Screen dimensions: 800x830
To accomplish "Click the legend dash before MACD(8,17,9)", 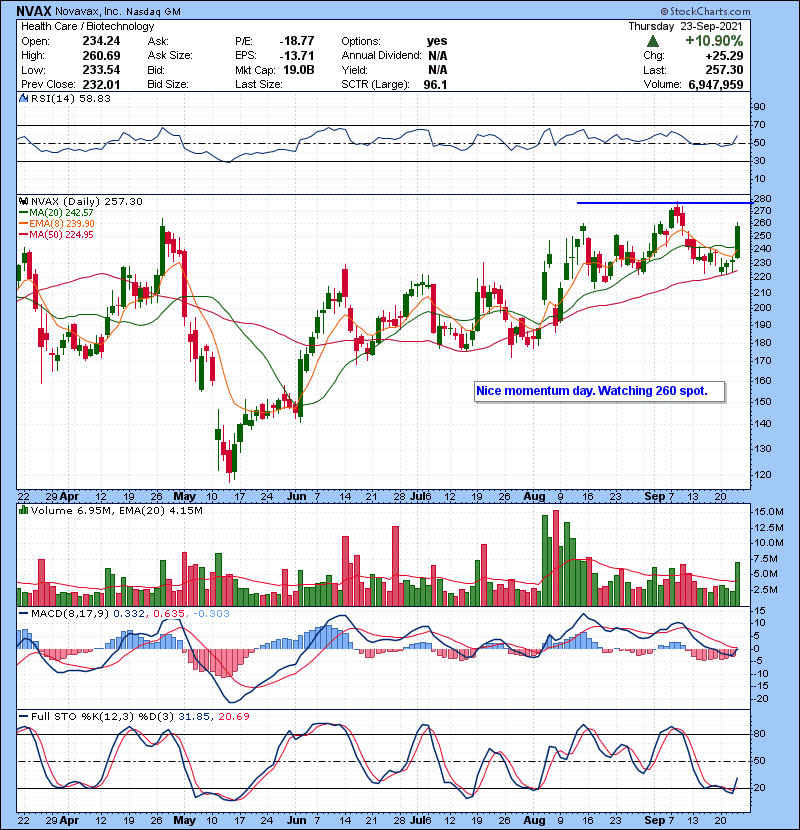I will point(23,614).
